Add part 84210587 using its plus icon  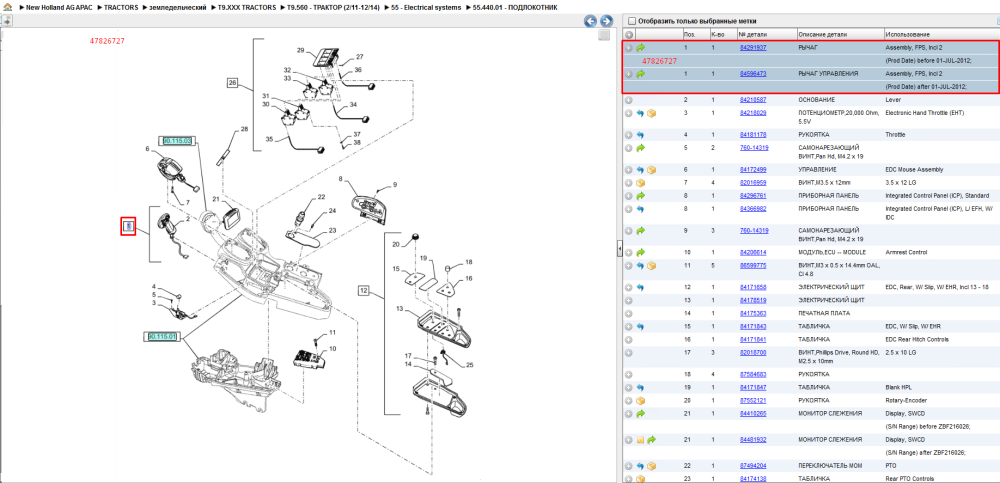click(629, 100)
